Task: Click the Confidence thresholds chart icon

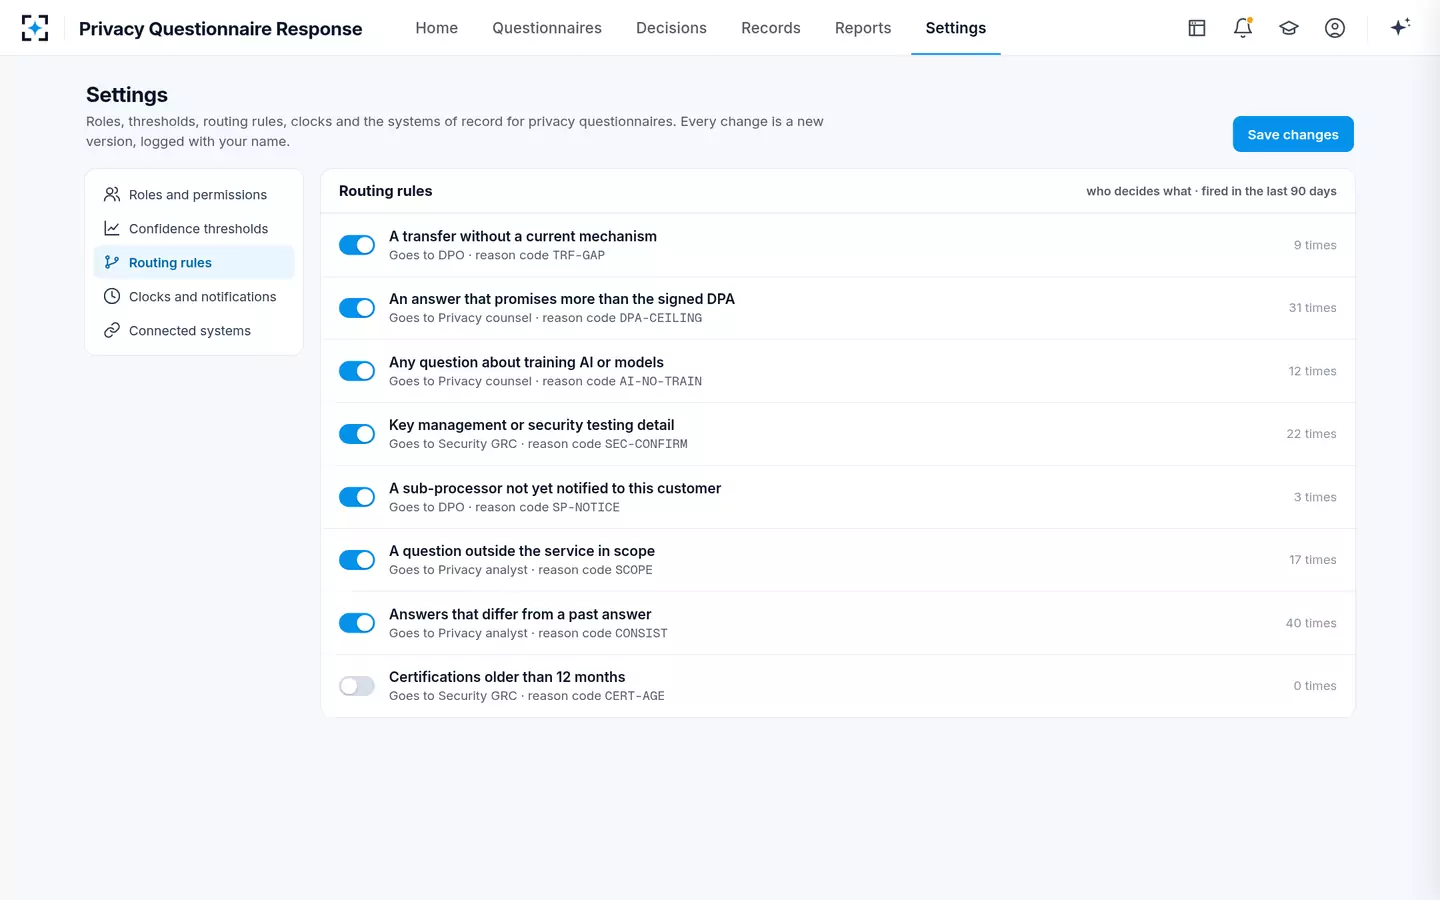Action: pyautogui.click(x=112, y=228)
